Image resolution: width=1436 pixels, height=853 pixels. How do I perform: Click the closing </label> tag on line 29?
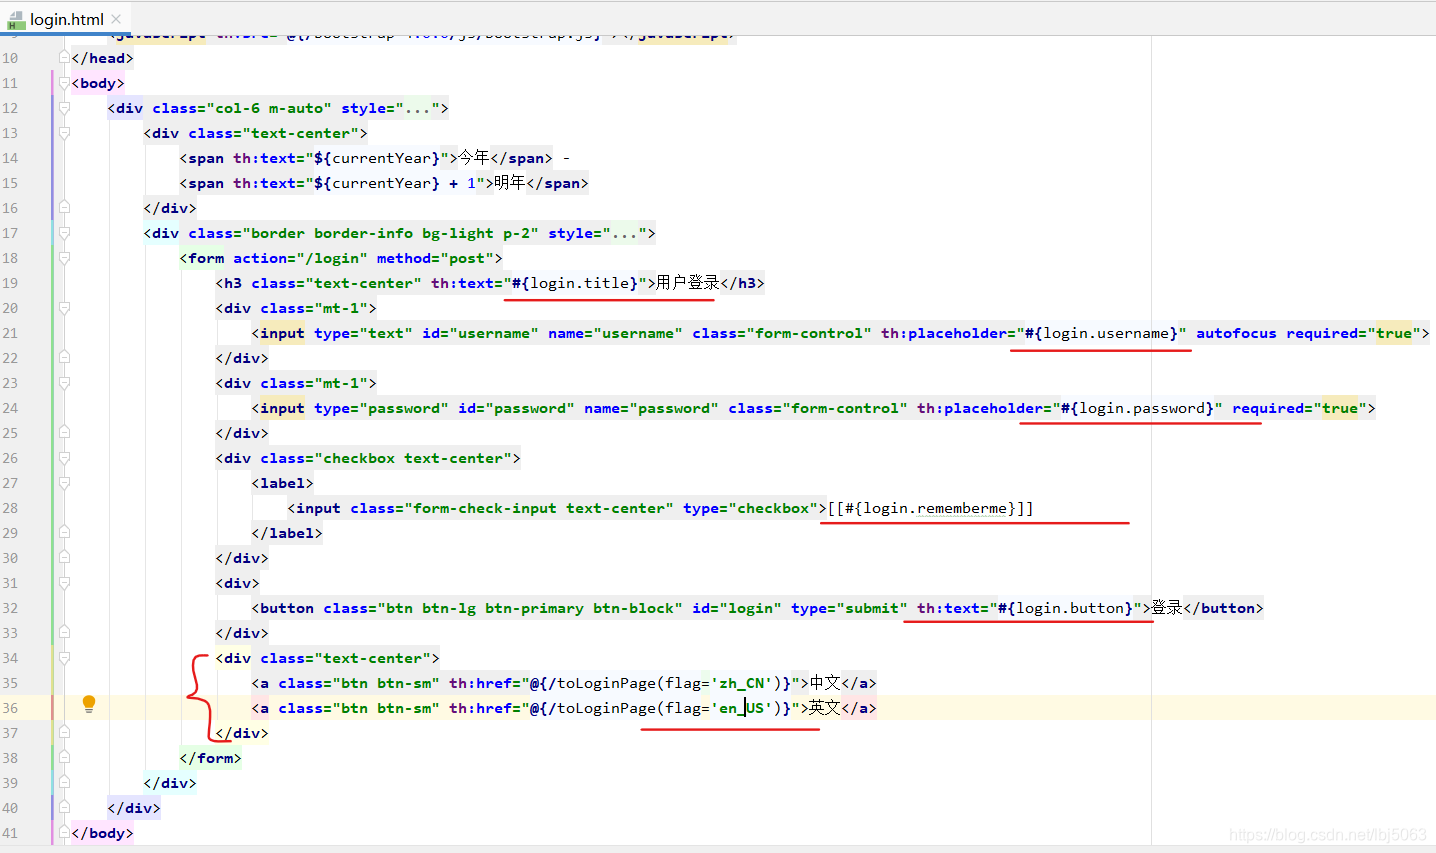click(287, 533)
